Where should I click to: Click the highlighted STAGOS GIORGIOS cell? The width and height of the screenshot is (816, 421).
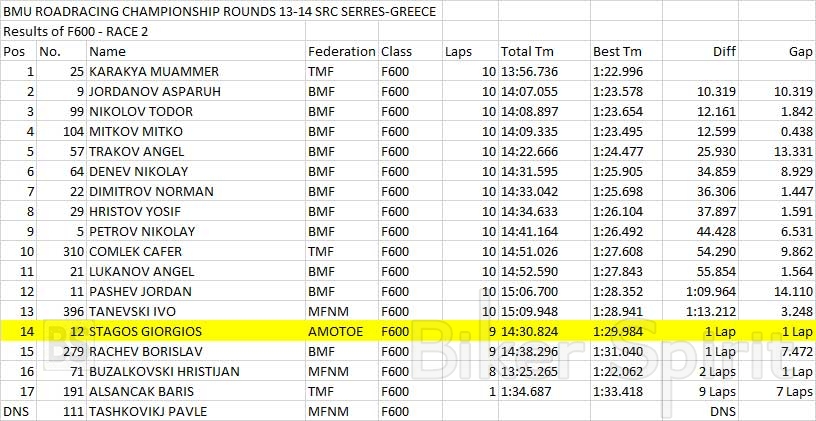pyautogui.click(x=145, y=331)
